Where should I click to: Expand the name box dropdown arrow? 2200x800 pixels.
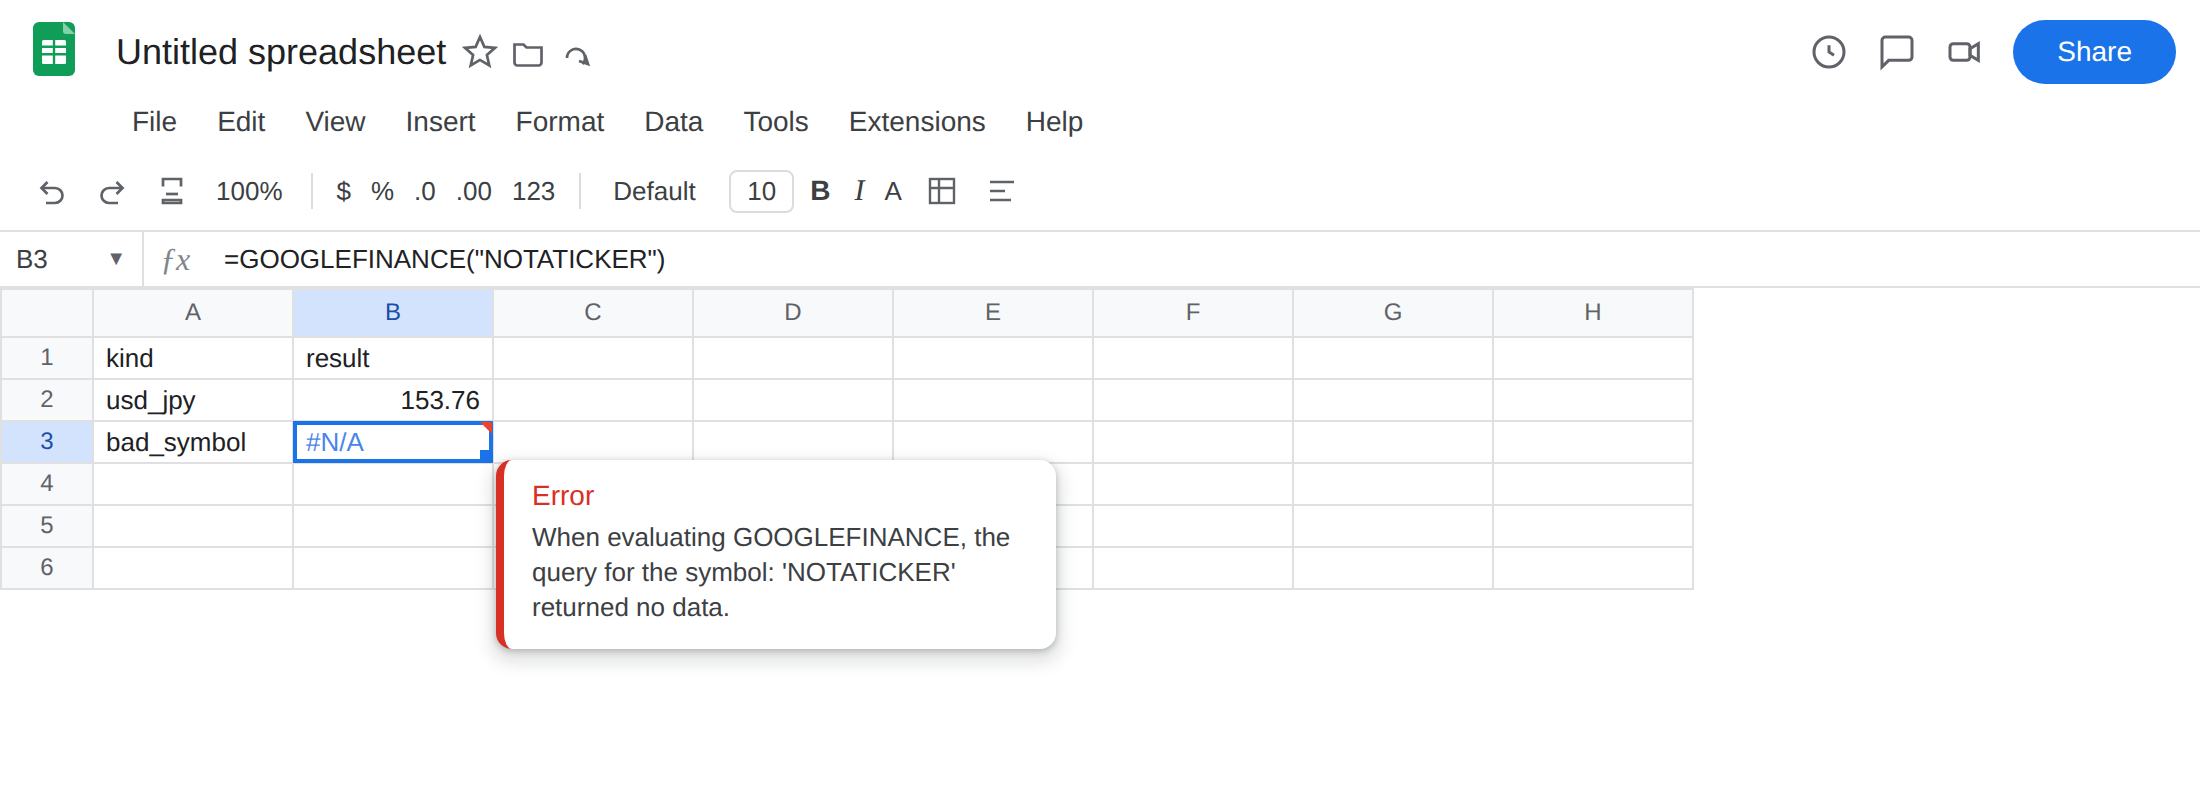point(116,259)
